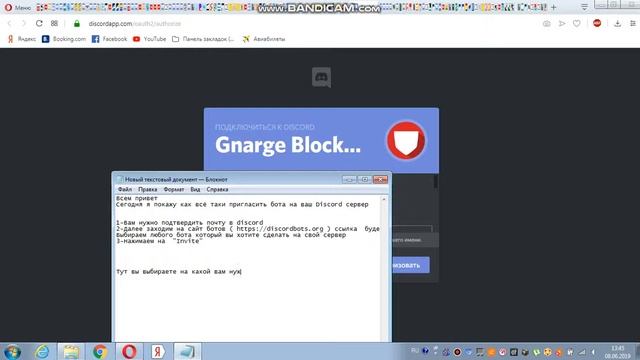Click the speaker volume tray icon

pos(593,352)
